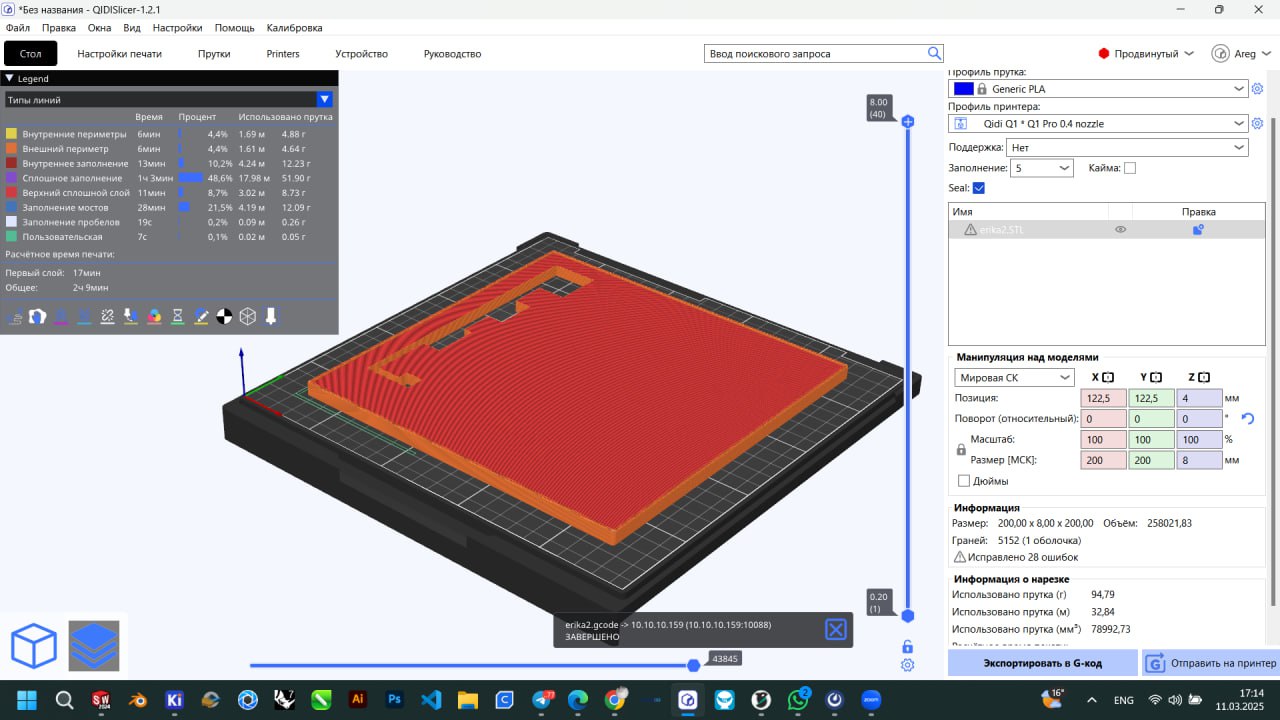Switch to 3D editor view cube
Screen dimensions: 1280x720
tap(34, 646)
